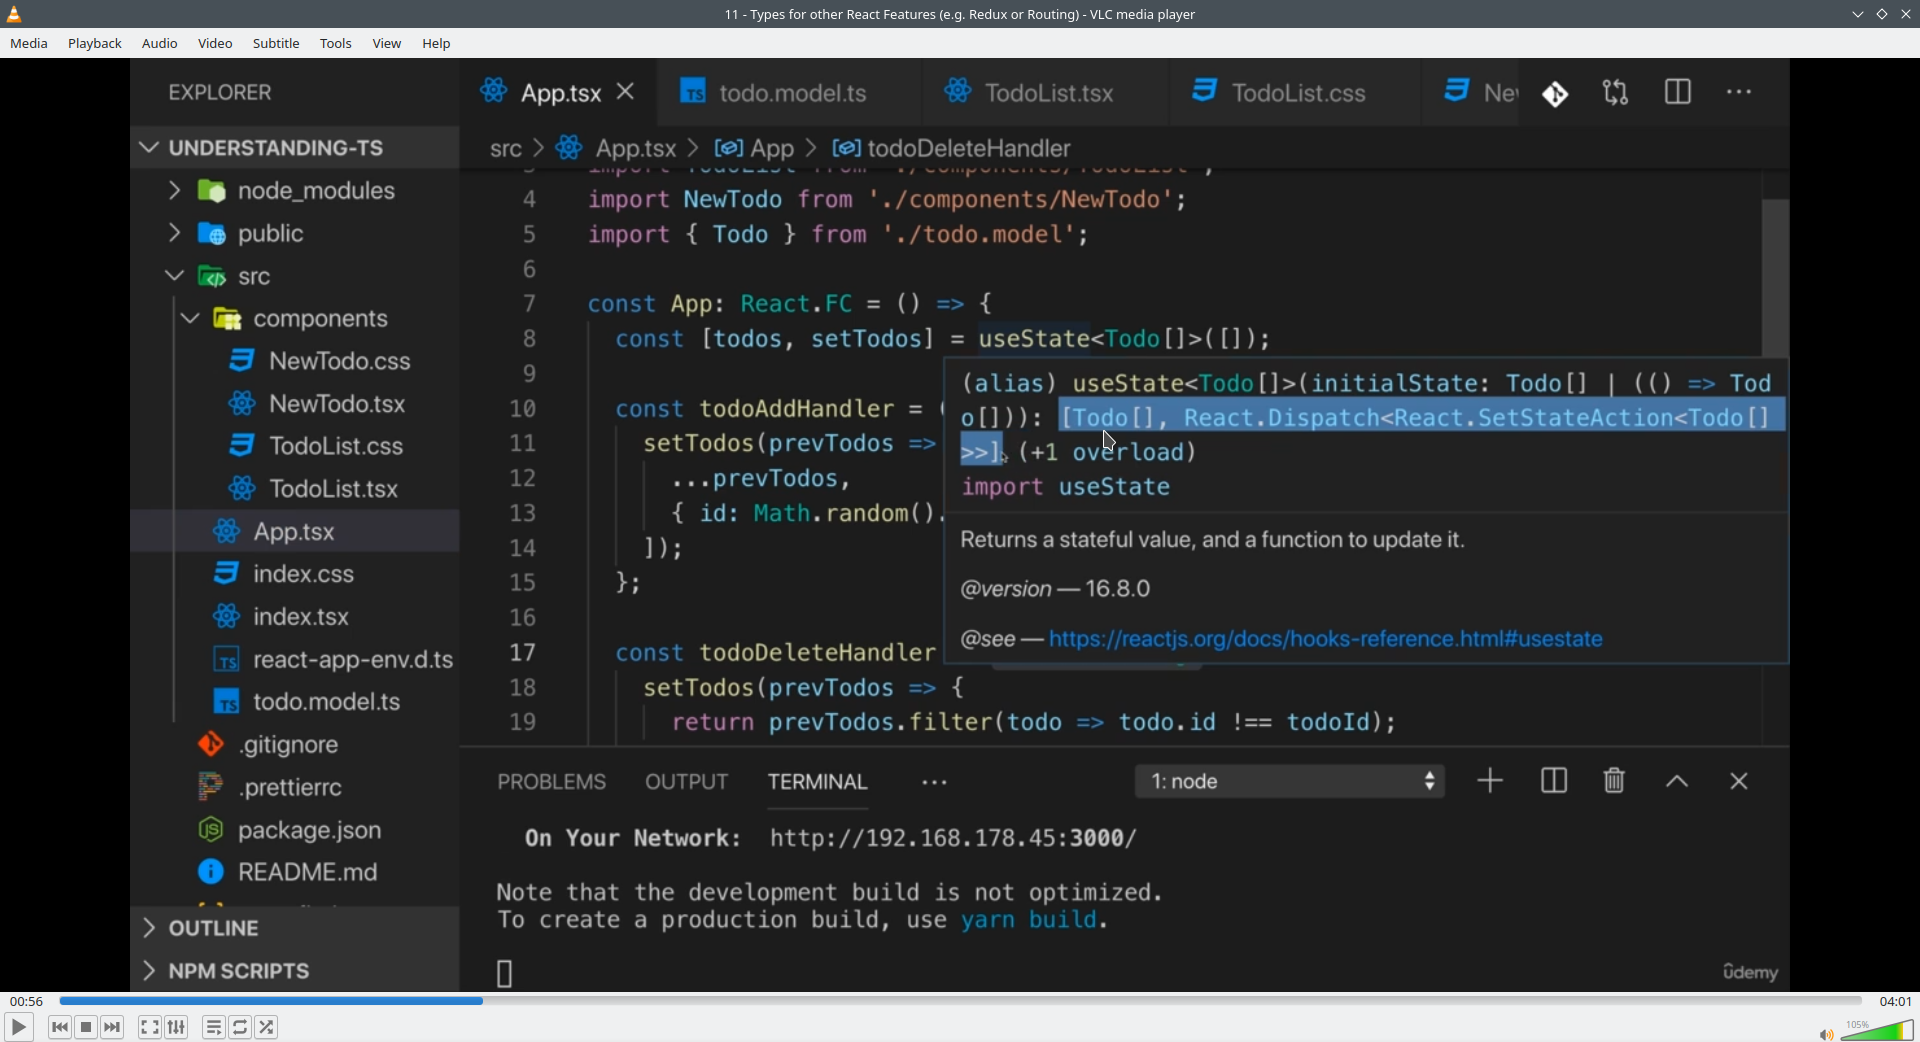Toggle elapsed time display 00:56
1920x1042 pixels.
(27, 1001)
